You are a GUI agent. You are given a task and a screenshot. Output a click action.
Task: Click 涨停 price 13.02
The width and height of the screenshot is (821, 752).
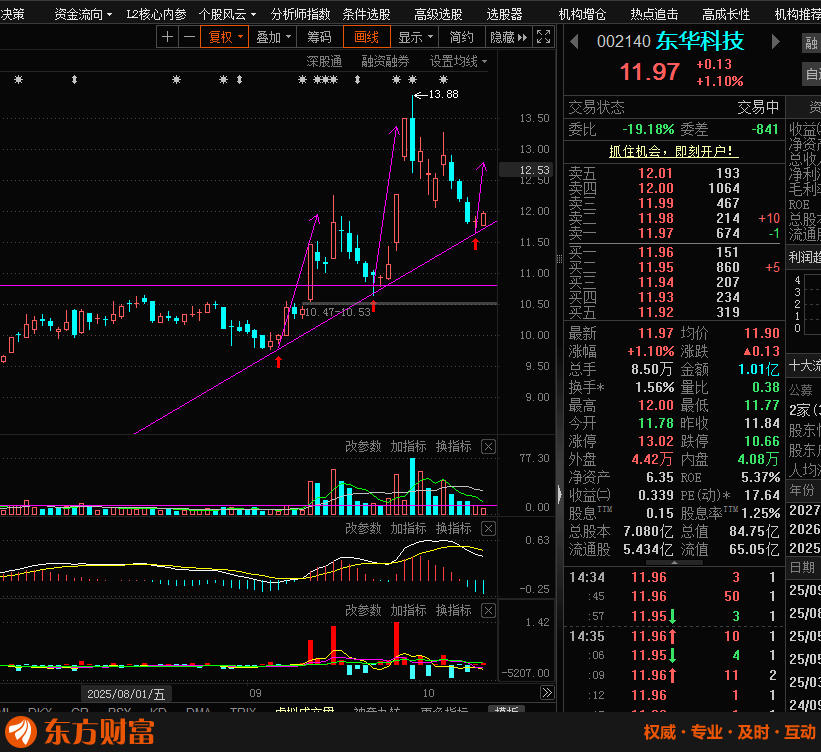(656, 441)
